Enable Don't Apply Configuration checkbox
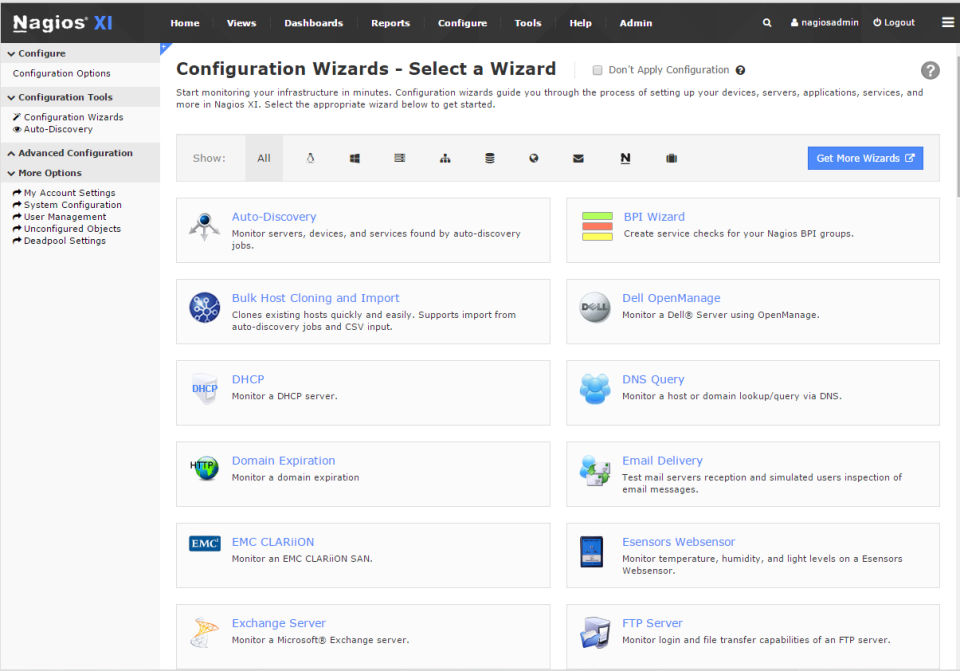This screenshot has width=960, height=671. [x=598, y=70]
